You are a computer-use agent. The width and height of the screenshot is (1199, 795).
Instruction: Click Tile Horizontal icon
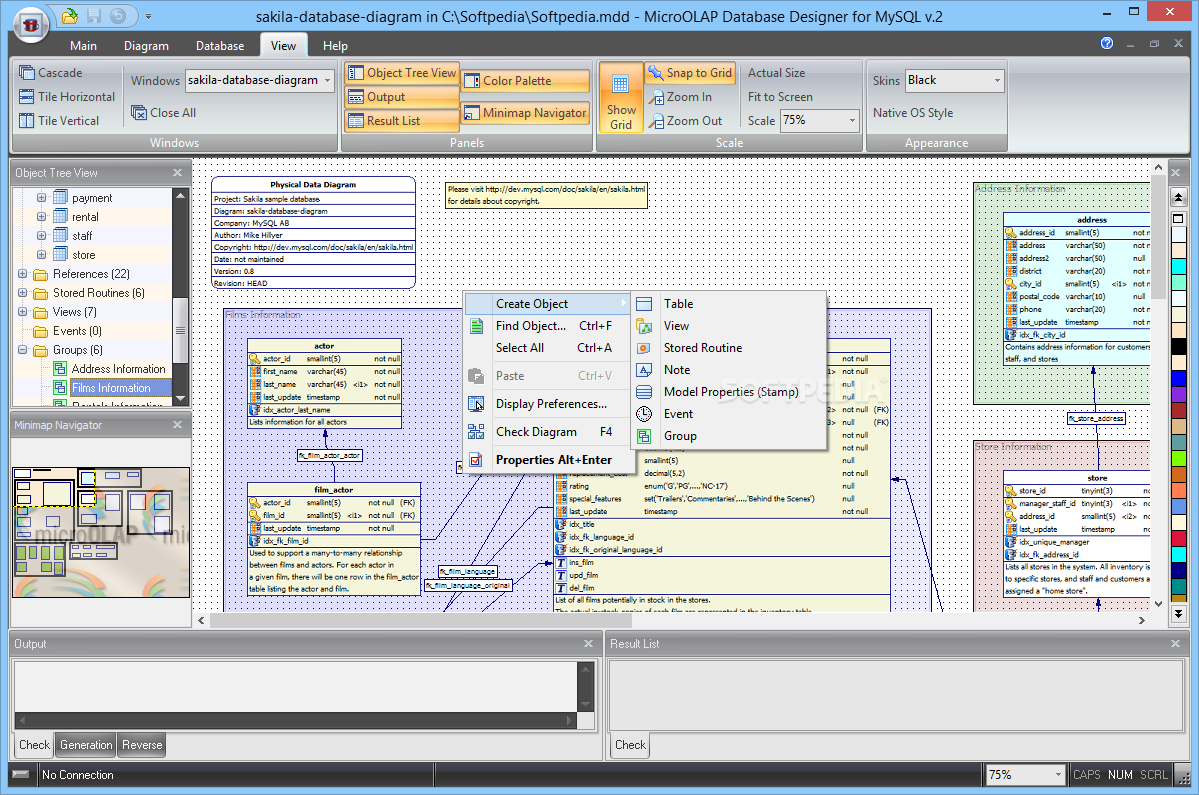point(27,96)
